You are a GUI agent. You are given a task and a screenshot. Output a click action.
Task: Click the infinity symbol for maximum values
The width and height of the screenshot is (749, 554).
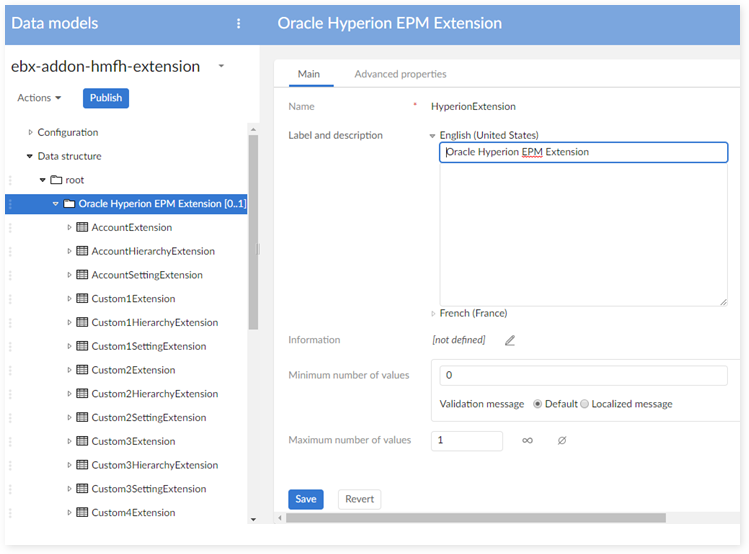point(527,440)
